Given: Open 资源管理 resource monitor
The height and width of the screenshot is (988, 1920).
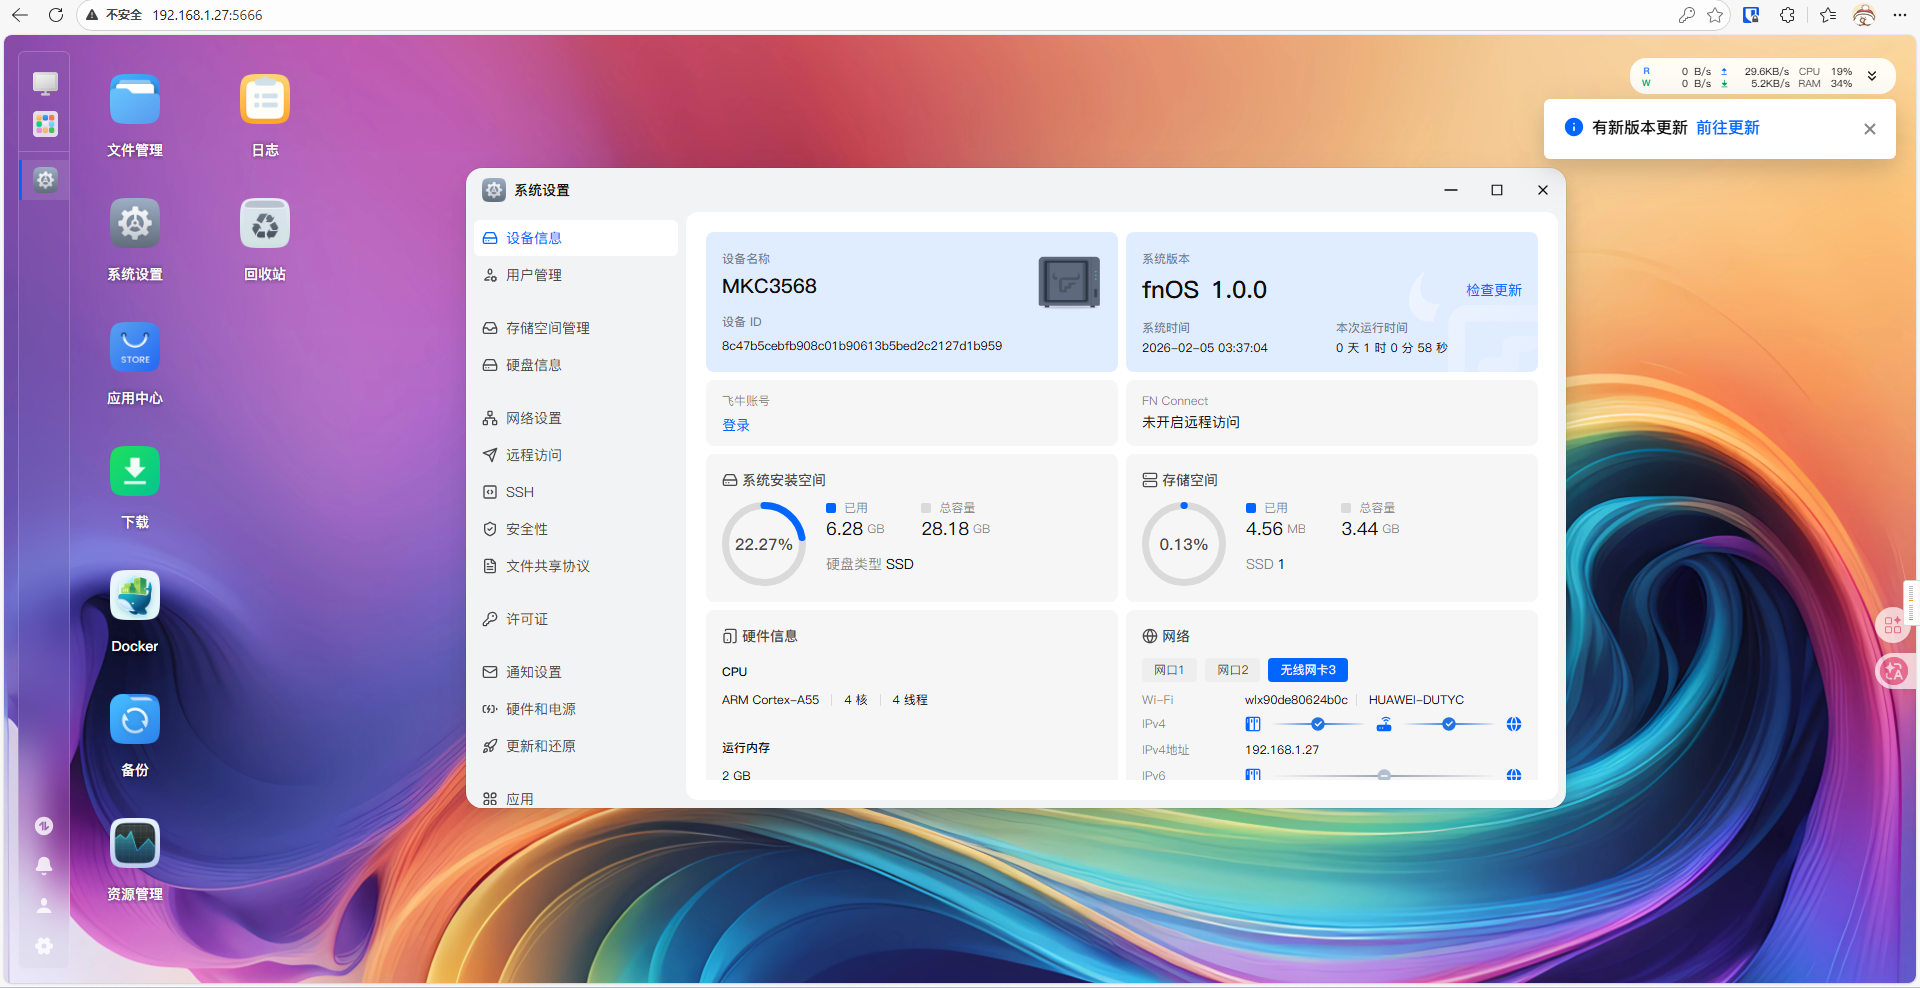Looking at the screenshot, I should coord(134,843).
